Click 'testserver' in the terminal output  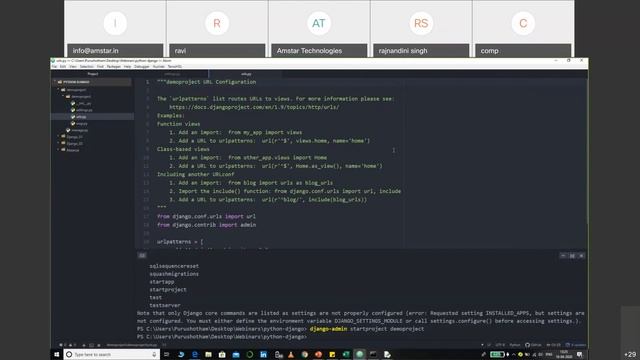click(x=164, y=305)
